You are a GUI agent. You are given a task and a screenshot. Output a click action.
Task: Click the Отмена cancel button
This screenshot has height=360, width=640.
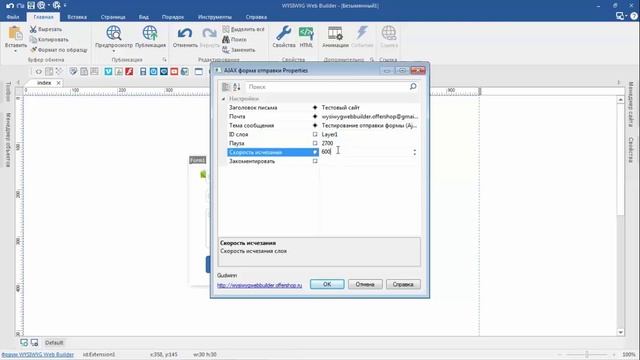365,284
